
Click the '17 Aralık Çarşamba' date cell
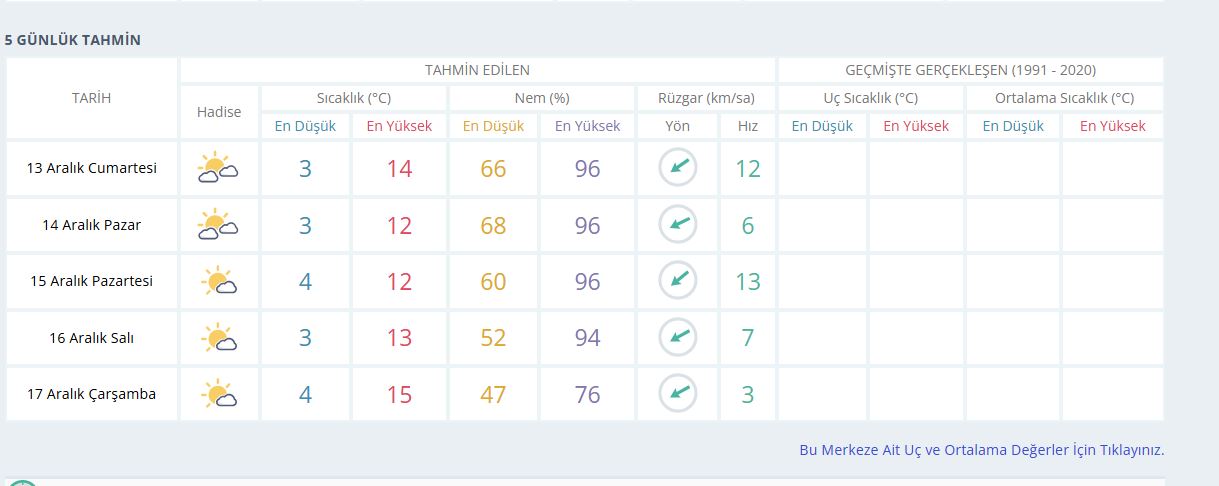coord(92,394)
